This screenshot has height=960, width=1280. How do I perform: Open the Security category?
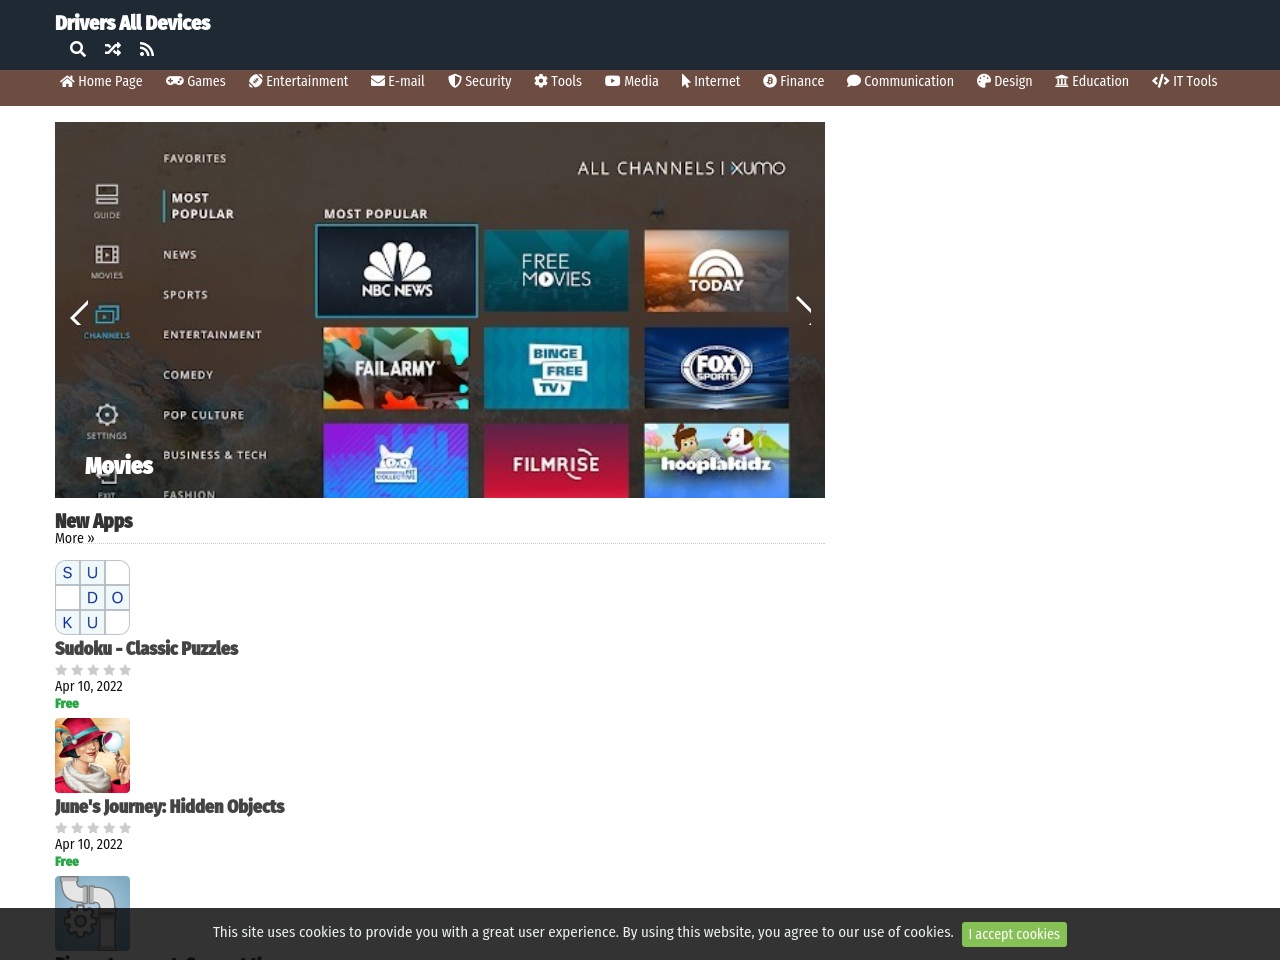tap(480, 81)
